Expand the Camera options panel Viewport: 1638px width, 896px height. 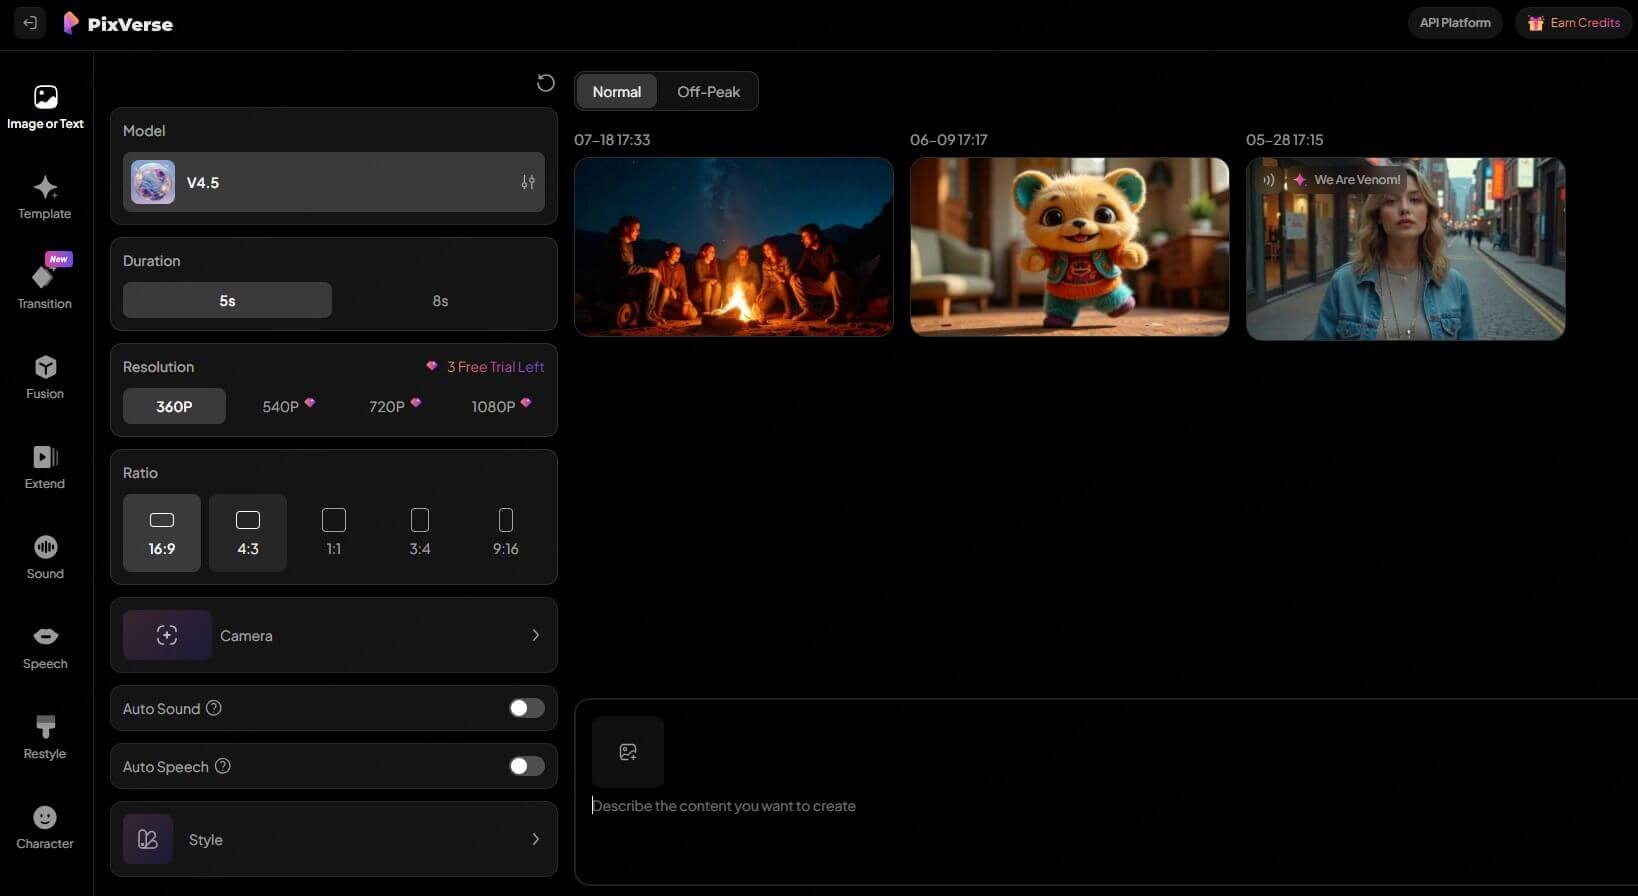pyautogui.click(x=333, y=635)
